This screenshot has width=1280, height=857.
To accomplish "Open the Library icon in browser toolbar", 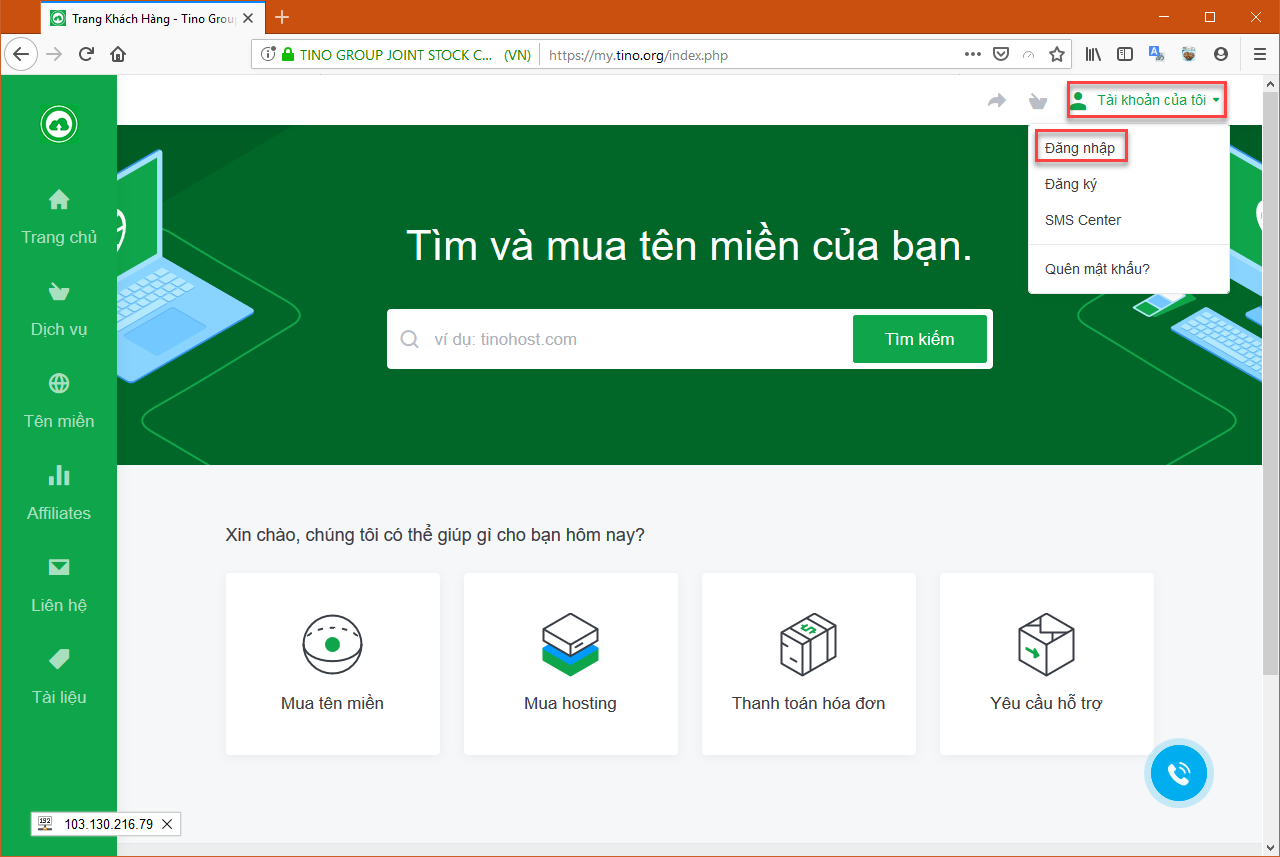I will tap(1094, 54).
